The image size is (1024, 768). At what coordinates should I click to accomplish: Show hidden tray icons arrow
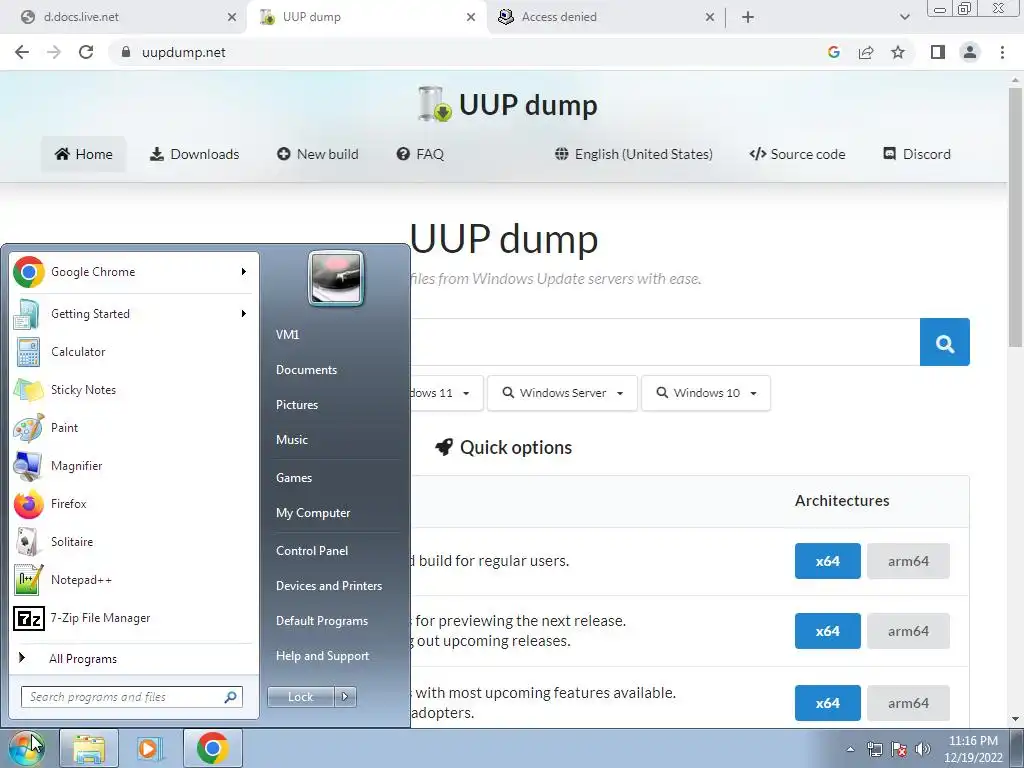pyautogui.click(x=850, y=749)
